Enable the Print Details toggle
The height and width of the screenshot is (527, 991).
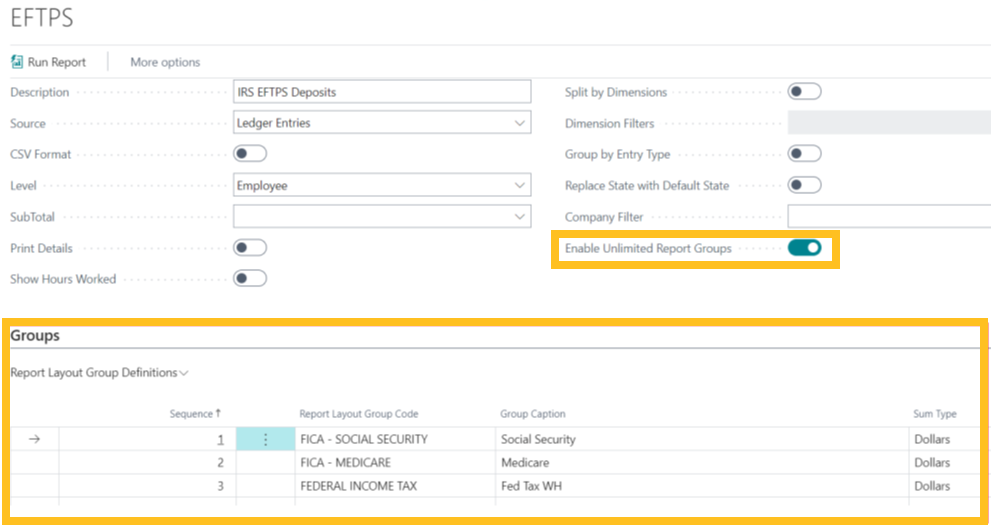pyautogui.click(x=250, y=248)
